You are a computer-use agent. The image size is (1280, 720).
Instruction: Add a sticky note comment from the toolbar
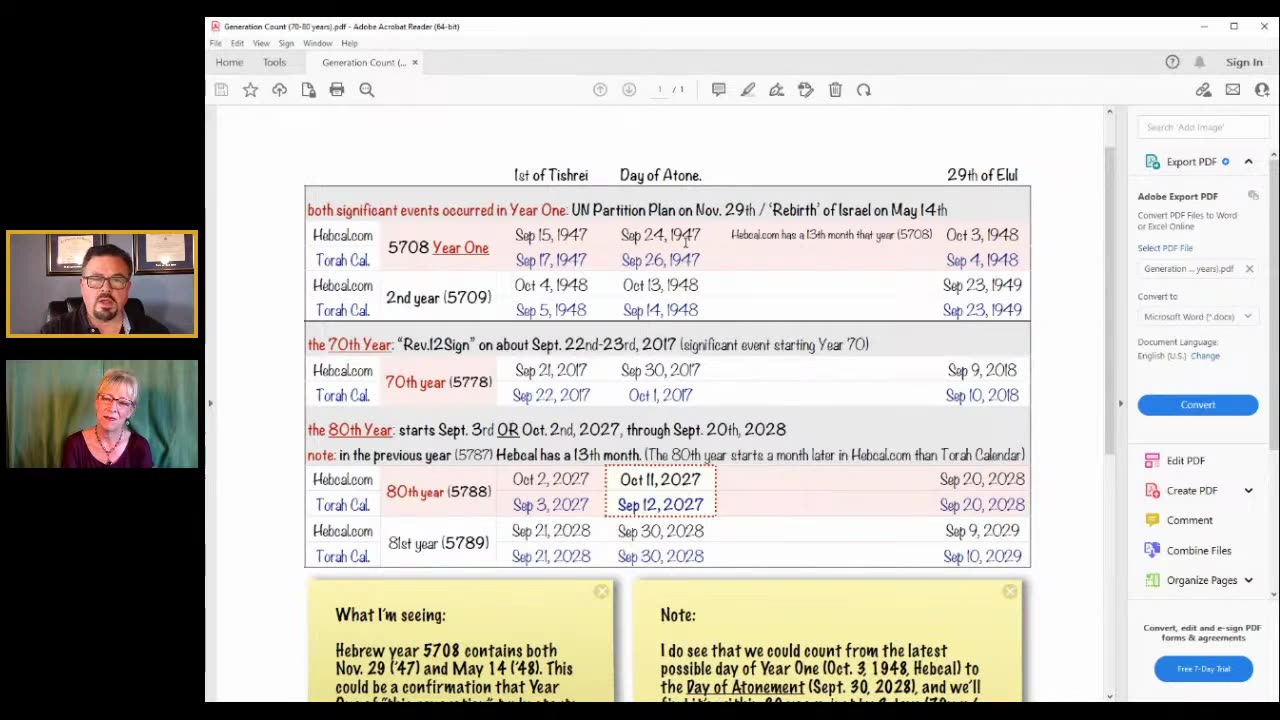click(718, 90)
